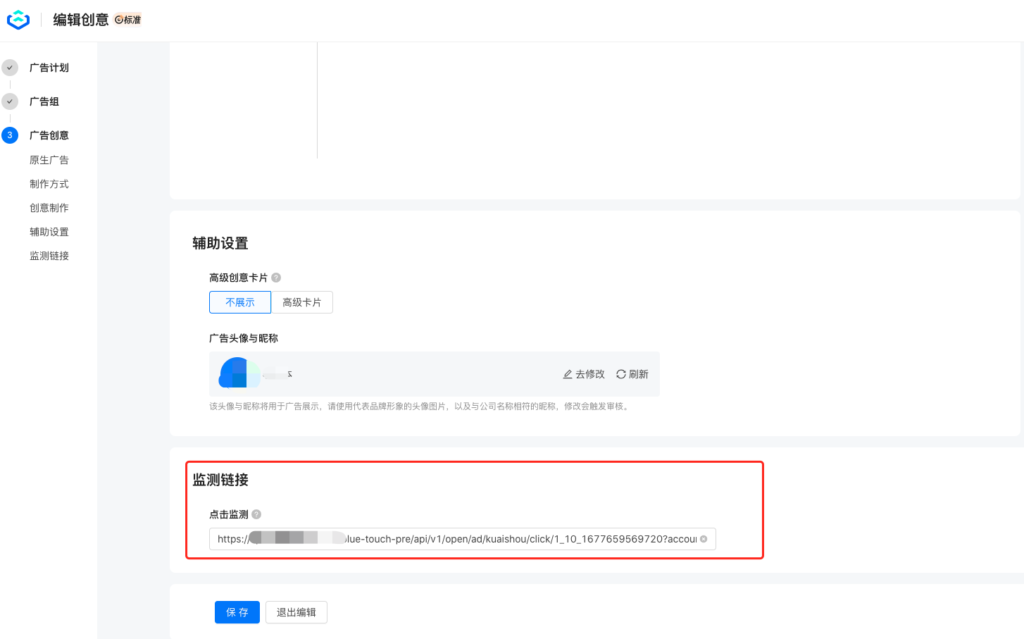Click the 退出编辑 button
Screen dimensions: 1024x639
[296, 613]
